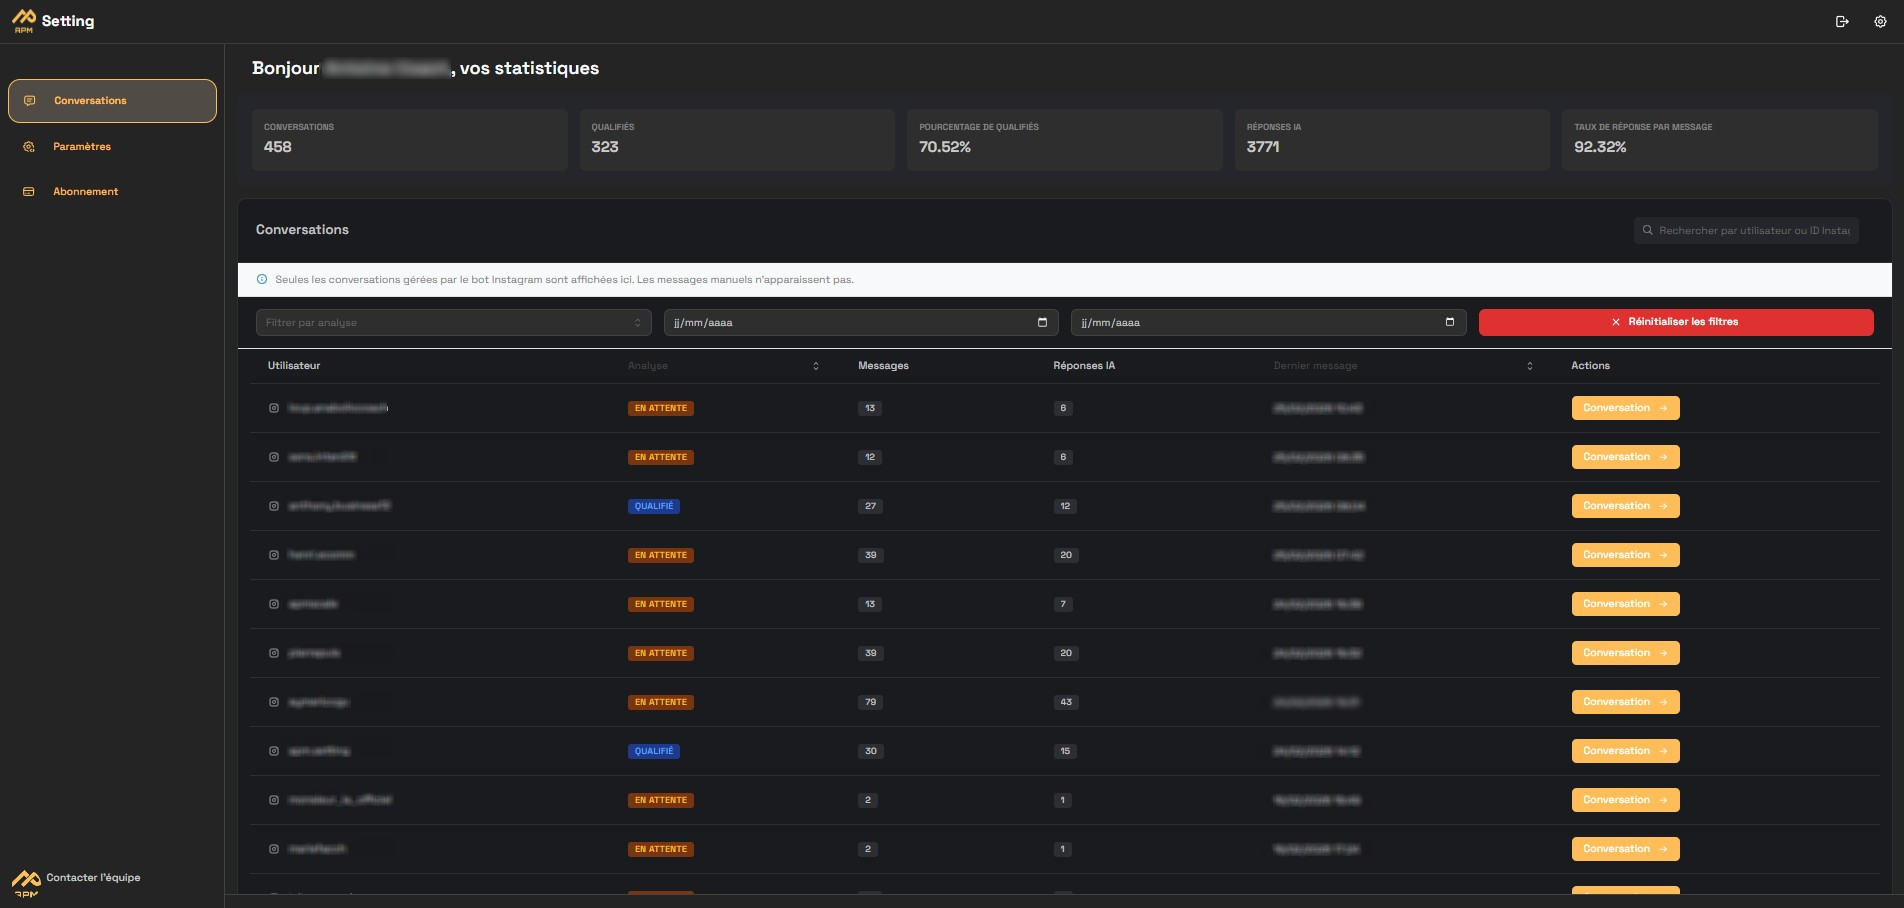Viewport: 1904px width, 908px height.
Task: Open the settings gear icon
Action: point(1880,21)
